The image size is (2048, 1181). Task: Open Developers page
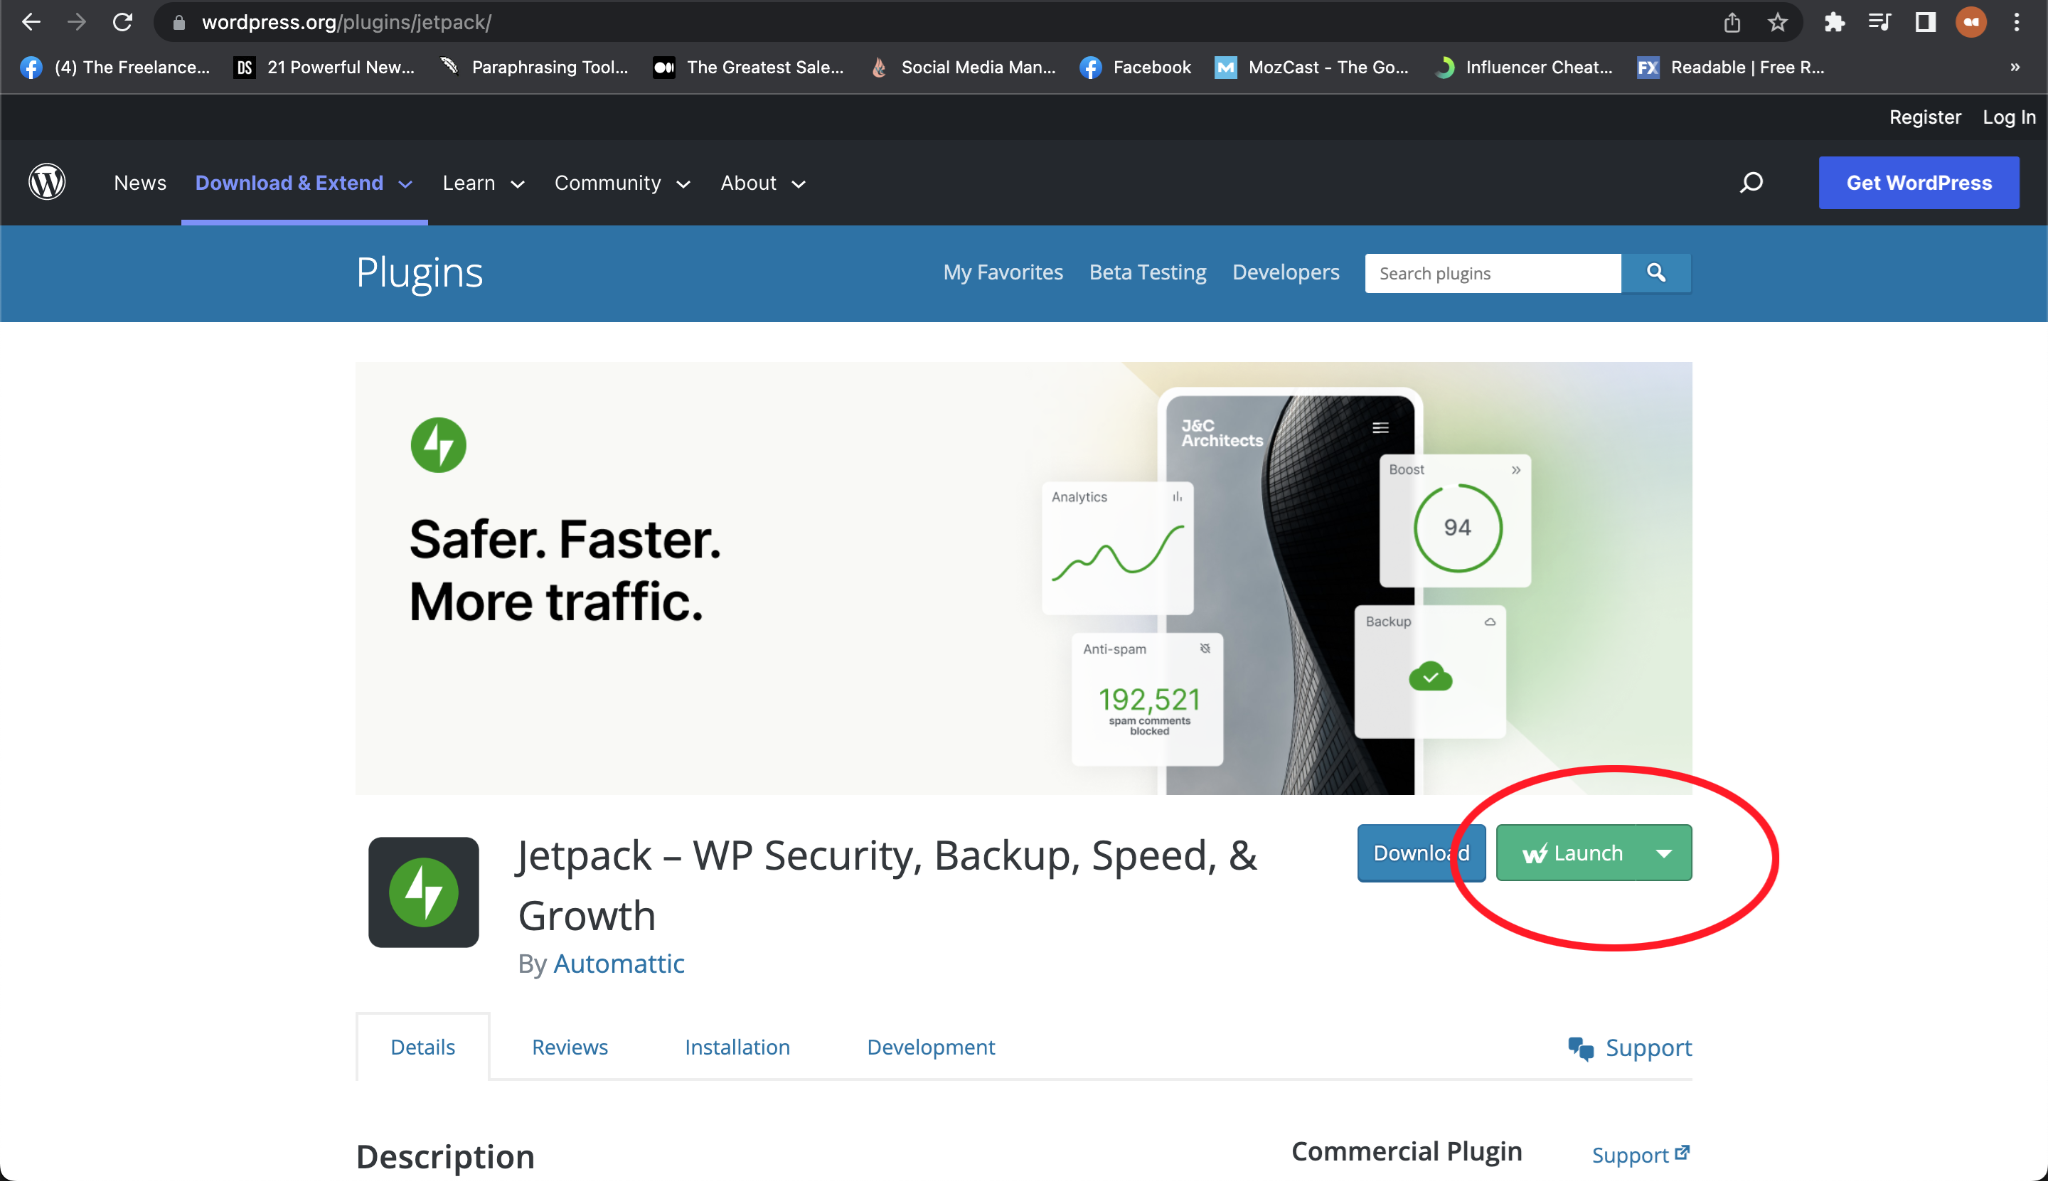[x=1286, y=272]
